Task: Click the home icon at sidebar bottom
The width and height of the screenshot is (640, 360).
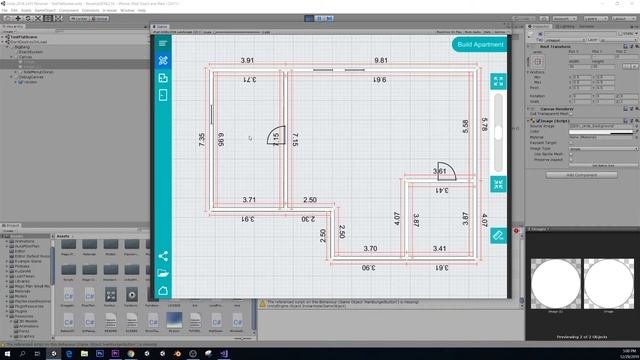Action: pos(163,291)
